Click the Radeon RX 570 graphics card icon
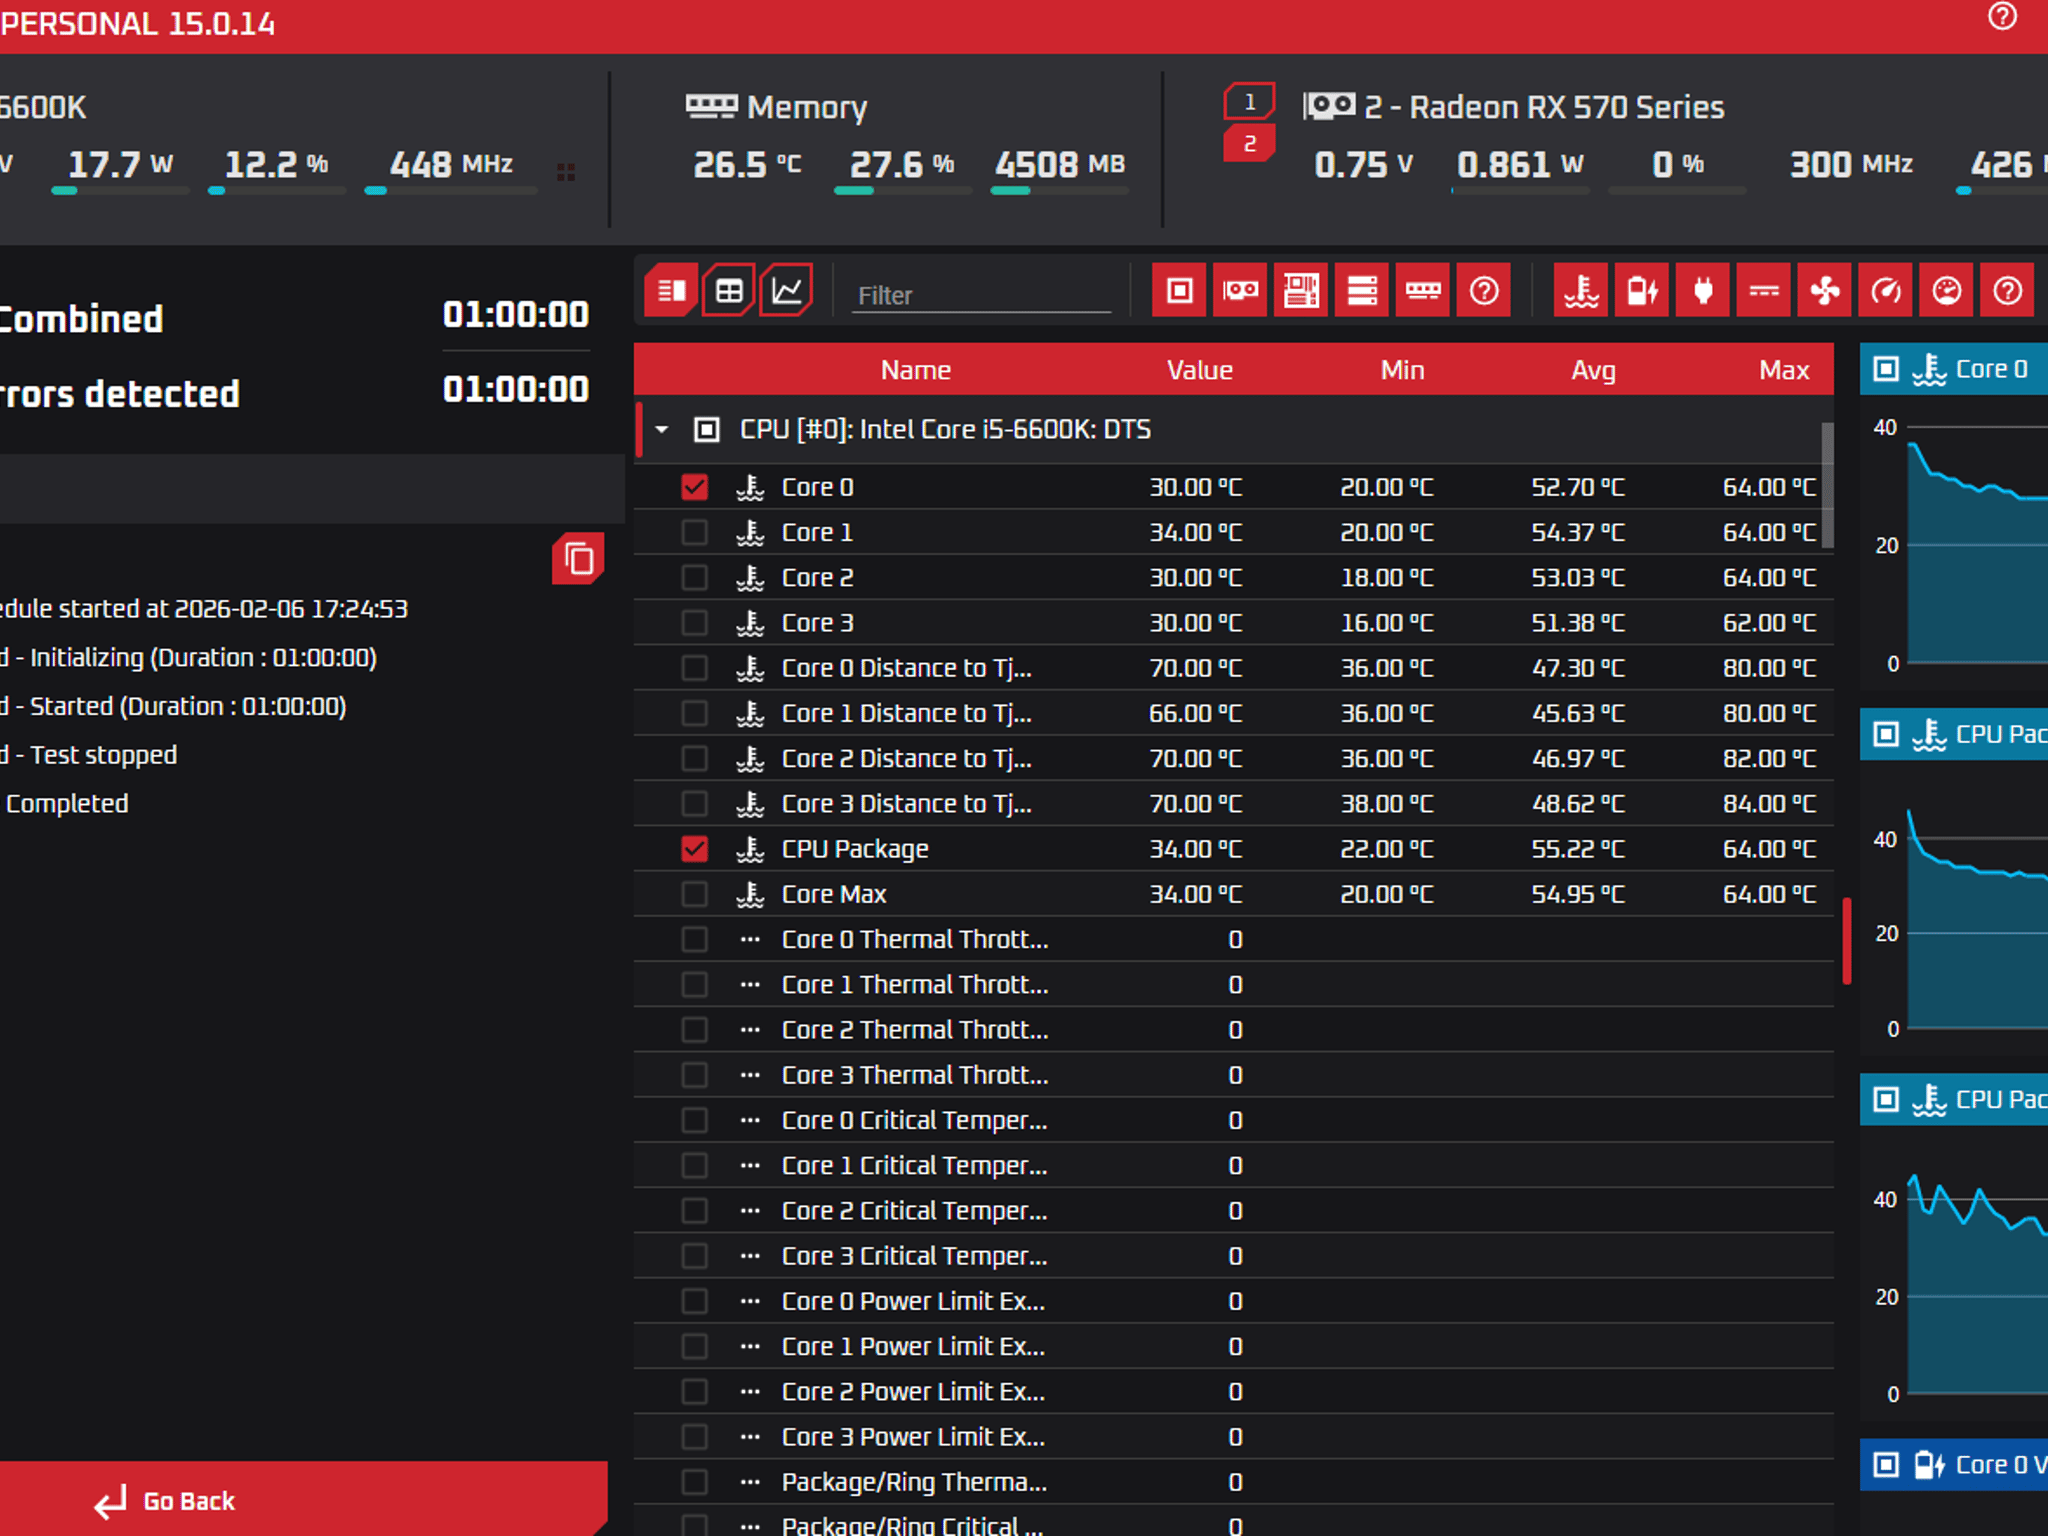2048x1536 pixels. 1329,105
